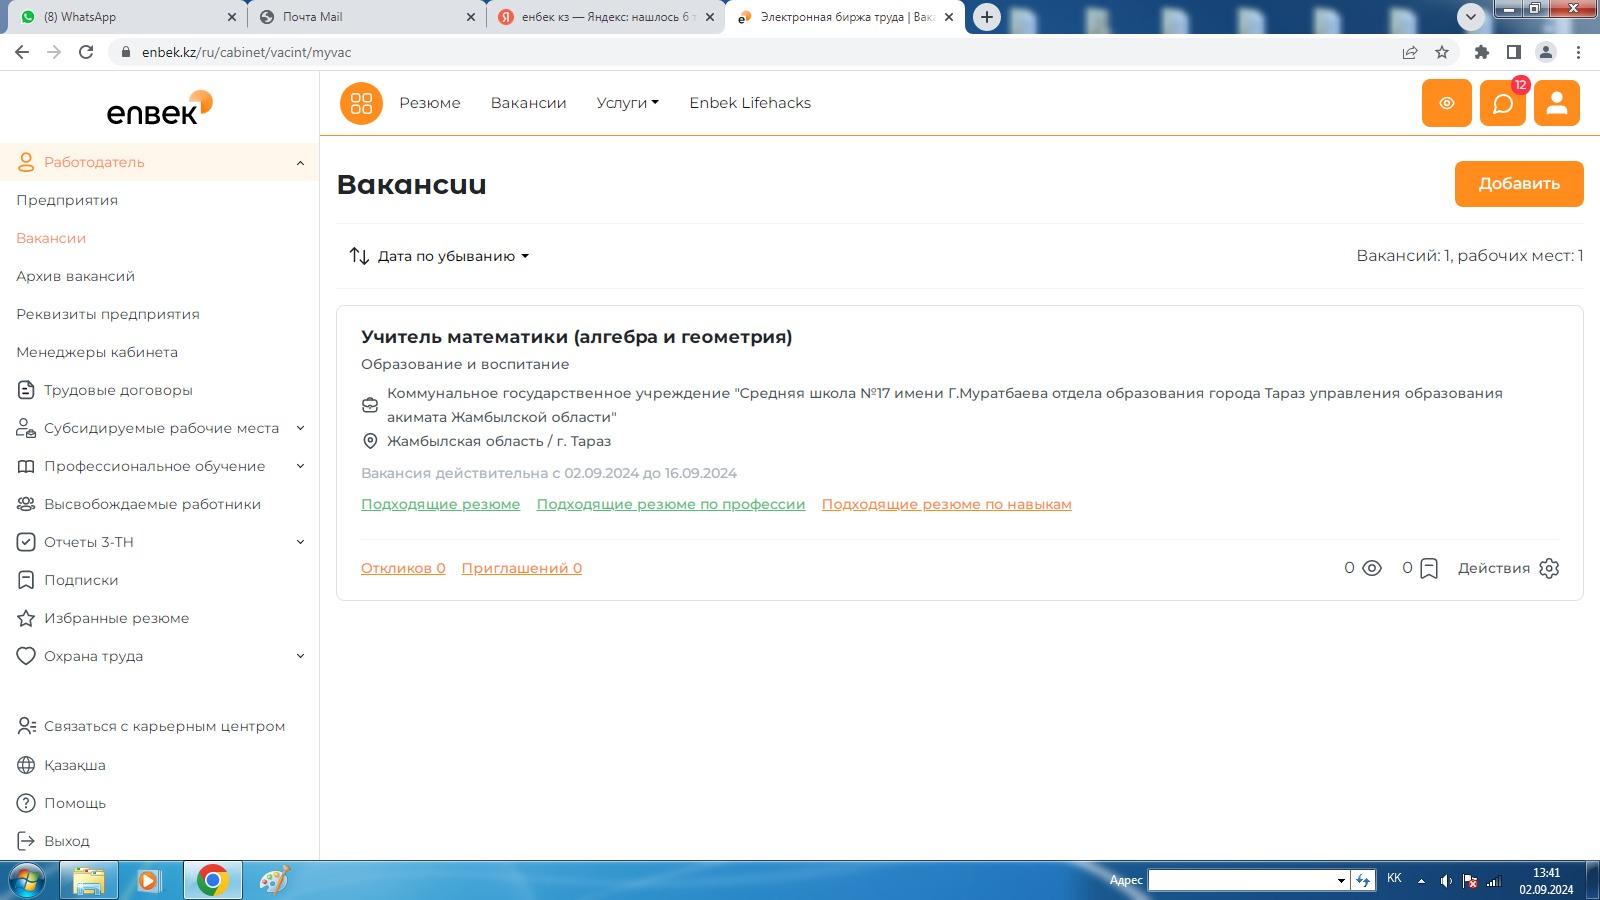
Task: Go to the Резюме menu item
Action: tap(430, 103)
